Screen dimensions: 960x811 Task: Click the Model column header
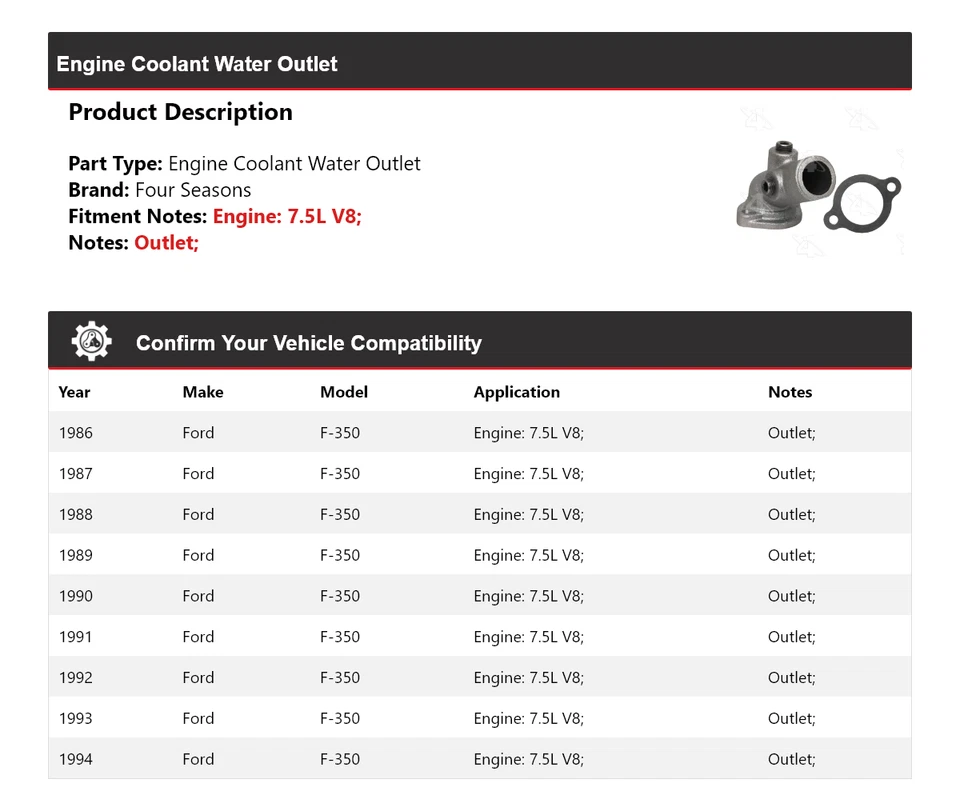tap(344, 392)
